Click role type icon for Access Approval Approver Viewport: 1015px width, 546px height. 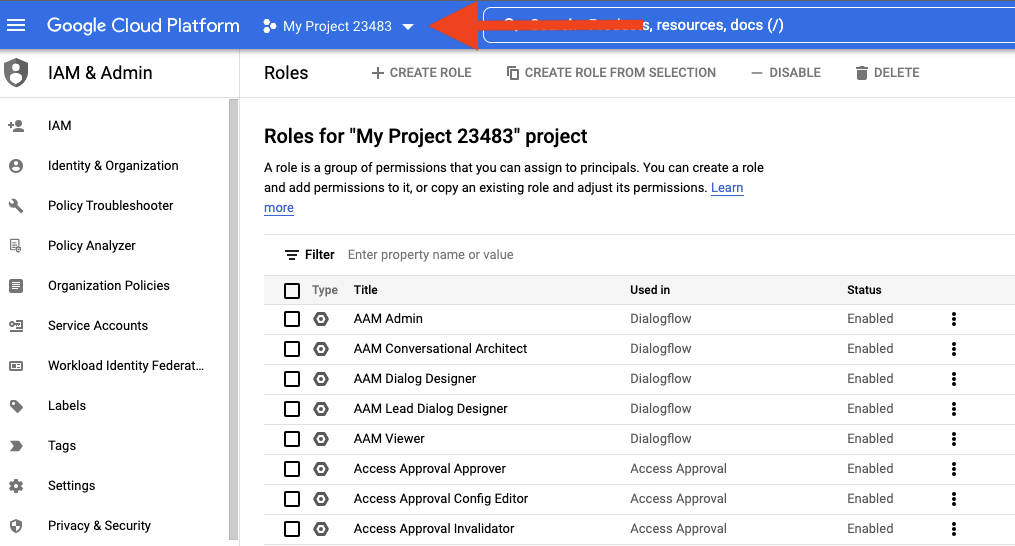tap(321, 469)
